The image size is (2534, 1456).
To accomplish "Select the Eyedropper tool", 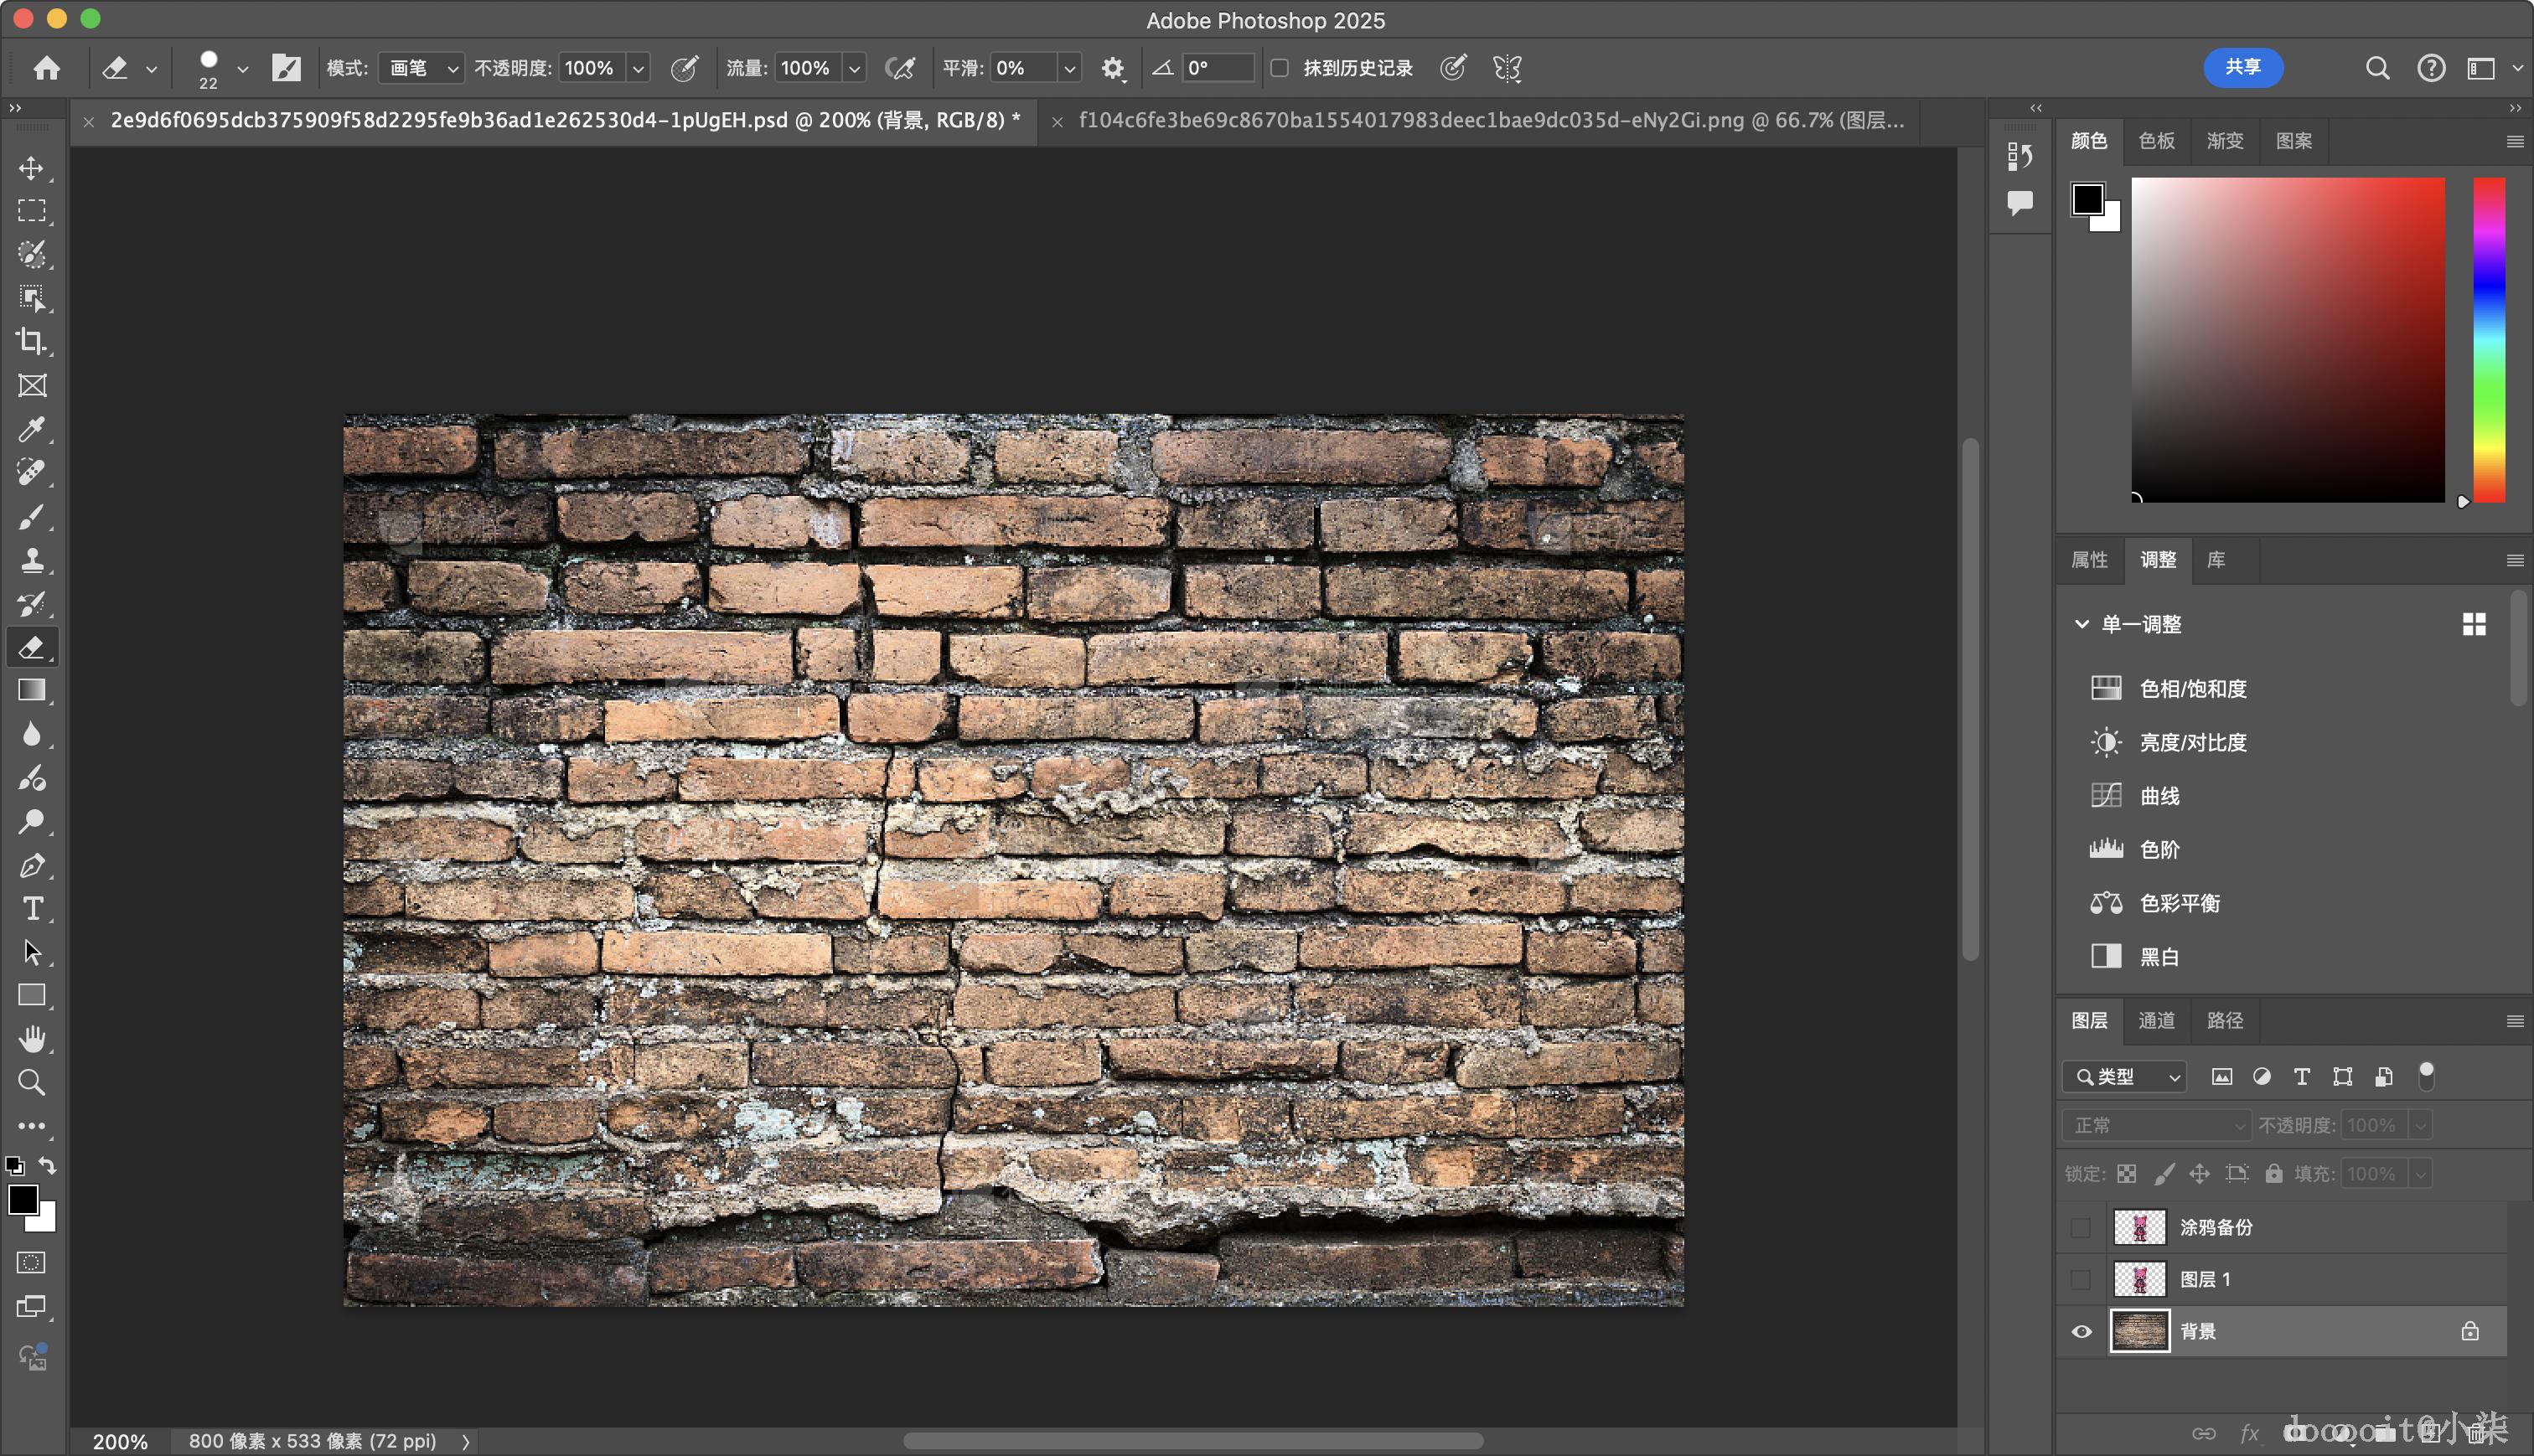I will pos(31,429).
